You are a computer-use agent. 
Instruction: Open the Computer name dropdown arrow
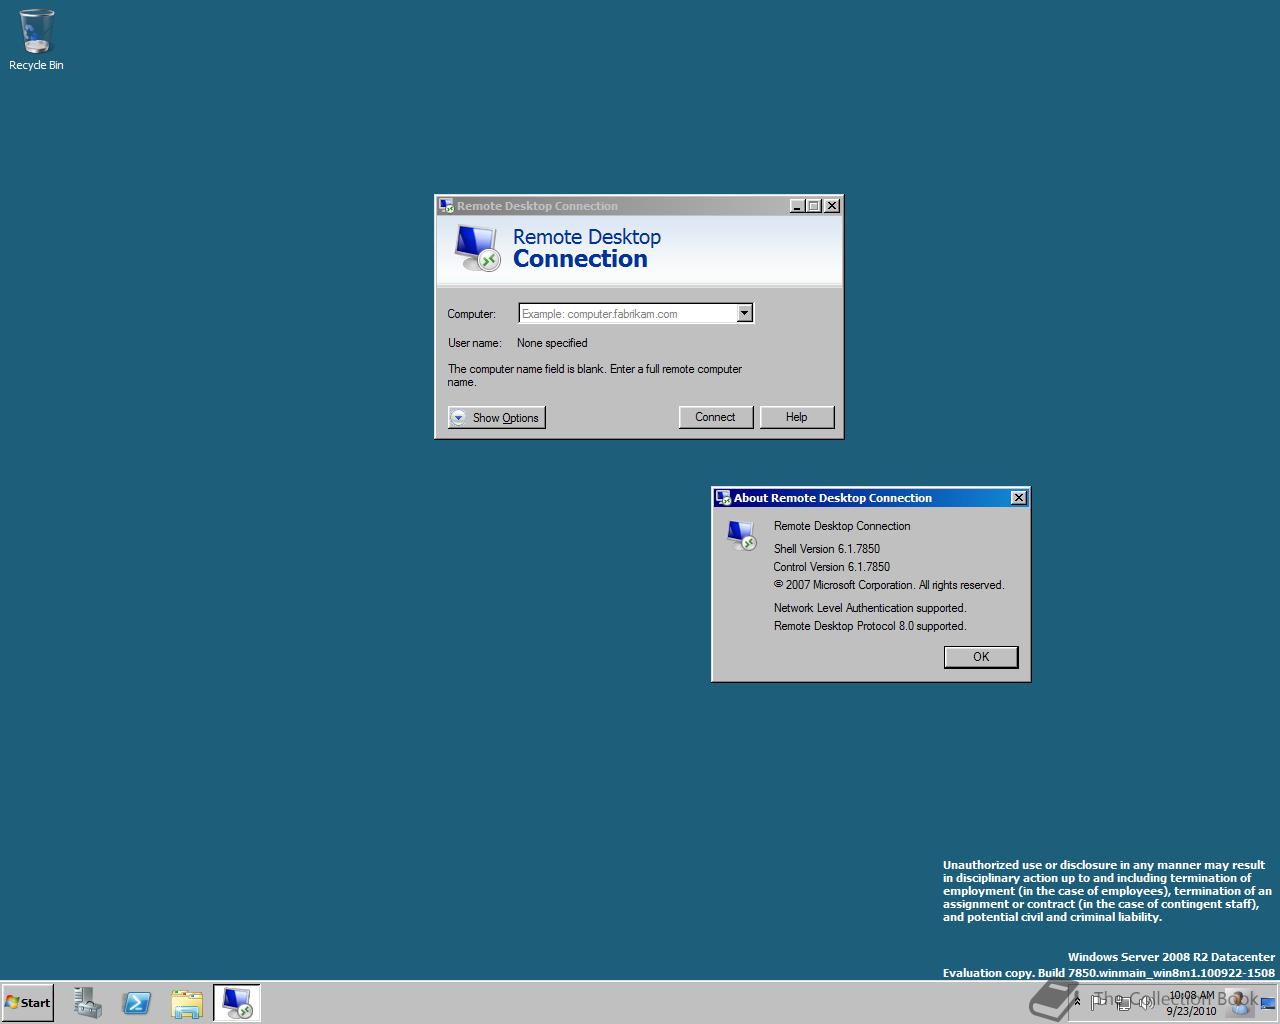tap(744, 314)
